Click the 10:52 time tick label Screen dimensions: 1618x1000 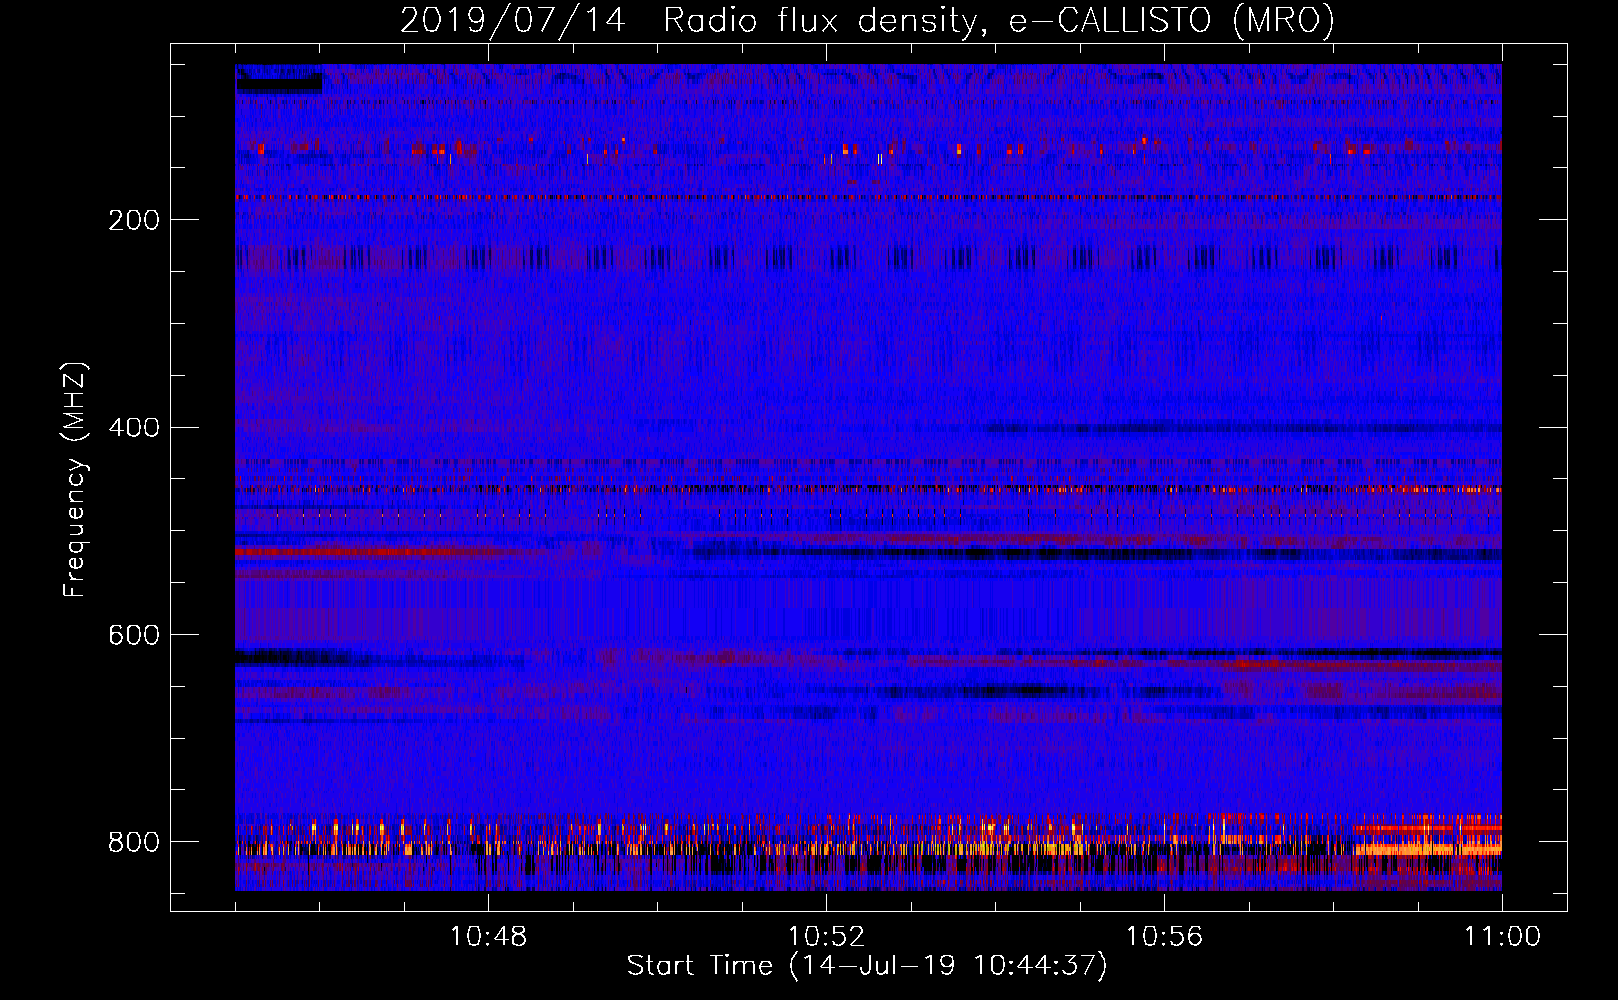point(826,937)
